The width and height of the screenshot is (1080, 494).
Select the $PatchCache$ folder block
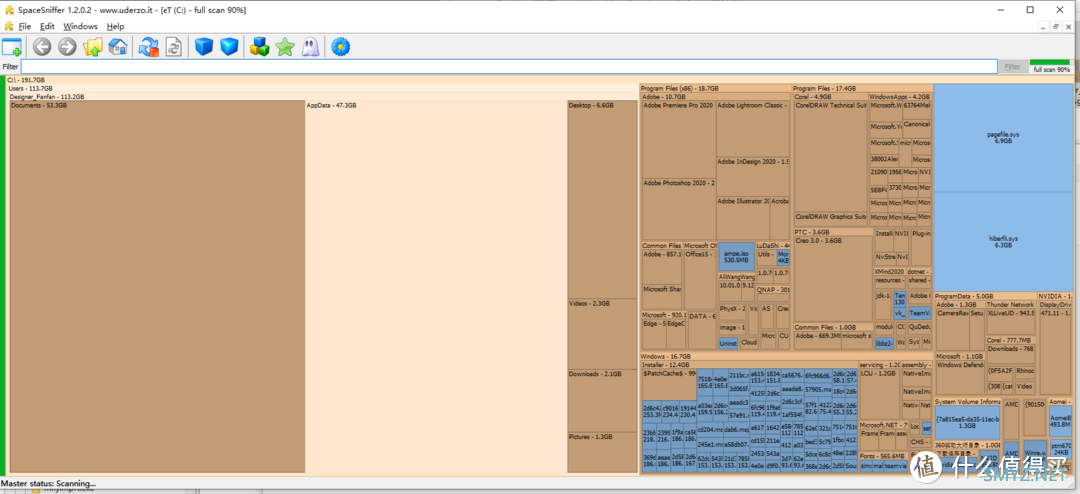point(669,384)
